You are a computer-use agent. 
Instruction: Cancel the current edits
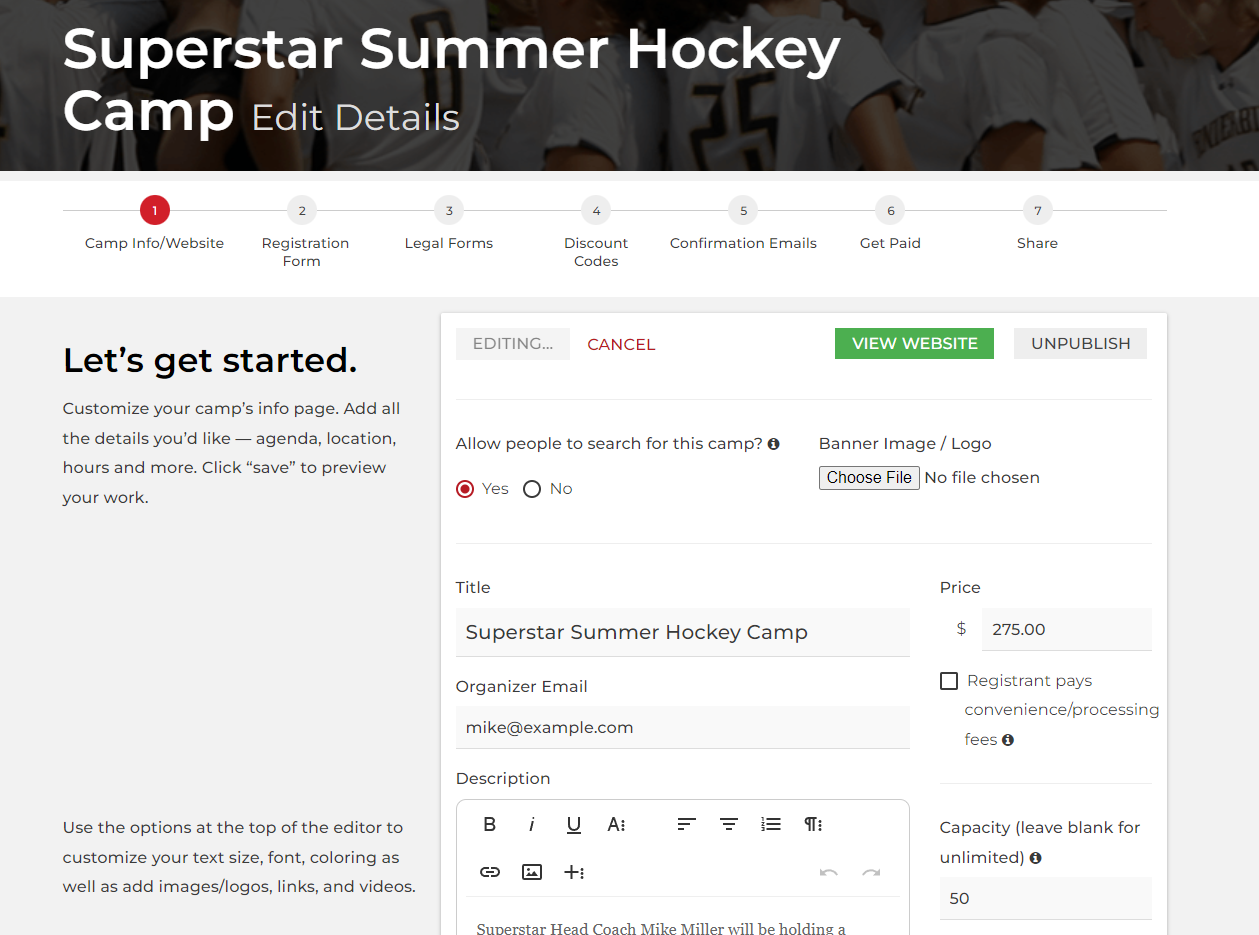click(x=620, y=343)
